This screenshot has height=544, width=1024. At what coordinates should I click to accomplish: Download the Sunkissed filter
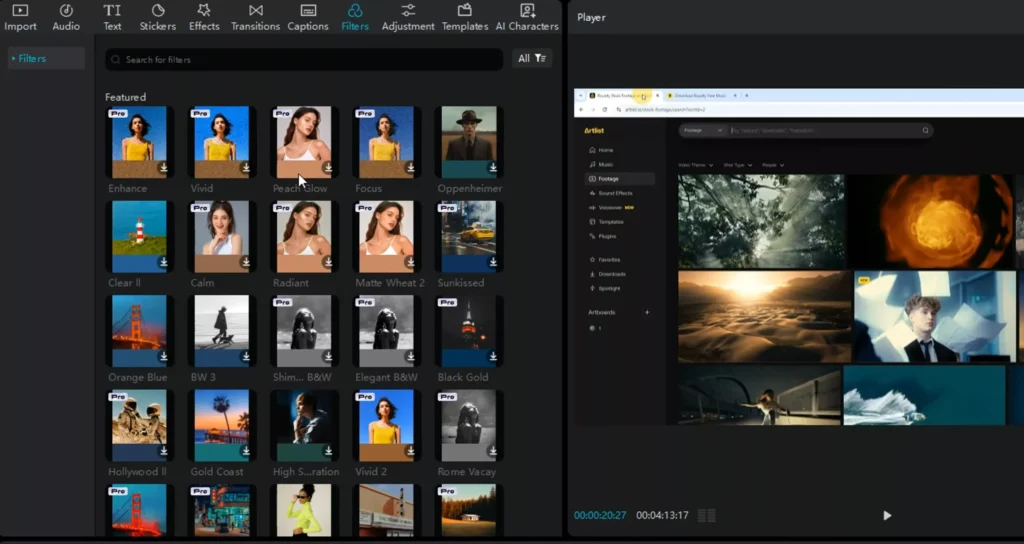pyautogui.click(x=492, y=262)
